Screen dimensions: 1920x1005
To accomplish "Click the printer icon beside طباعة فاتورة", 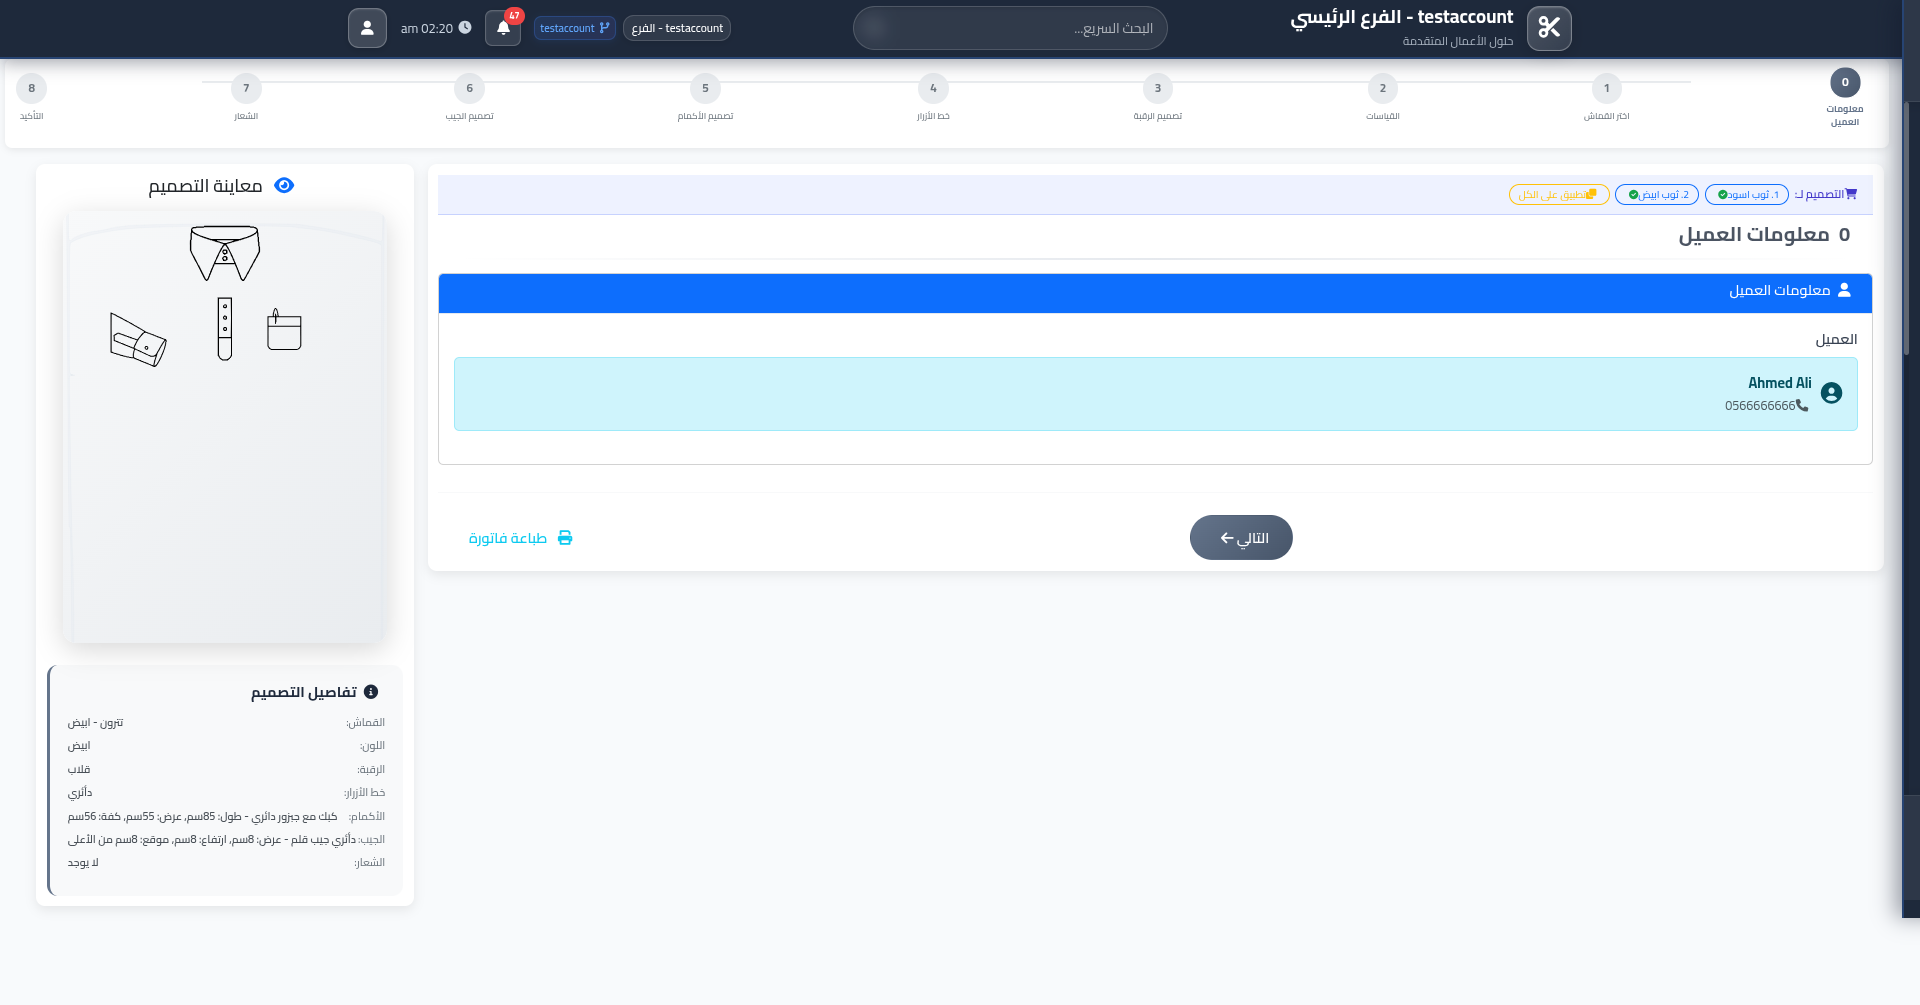I will pyautogui.click(x=566, y=537).
